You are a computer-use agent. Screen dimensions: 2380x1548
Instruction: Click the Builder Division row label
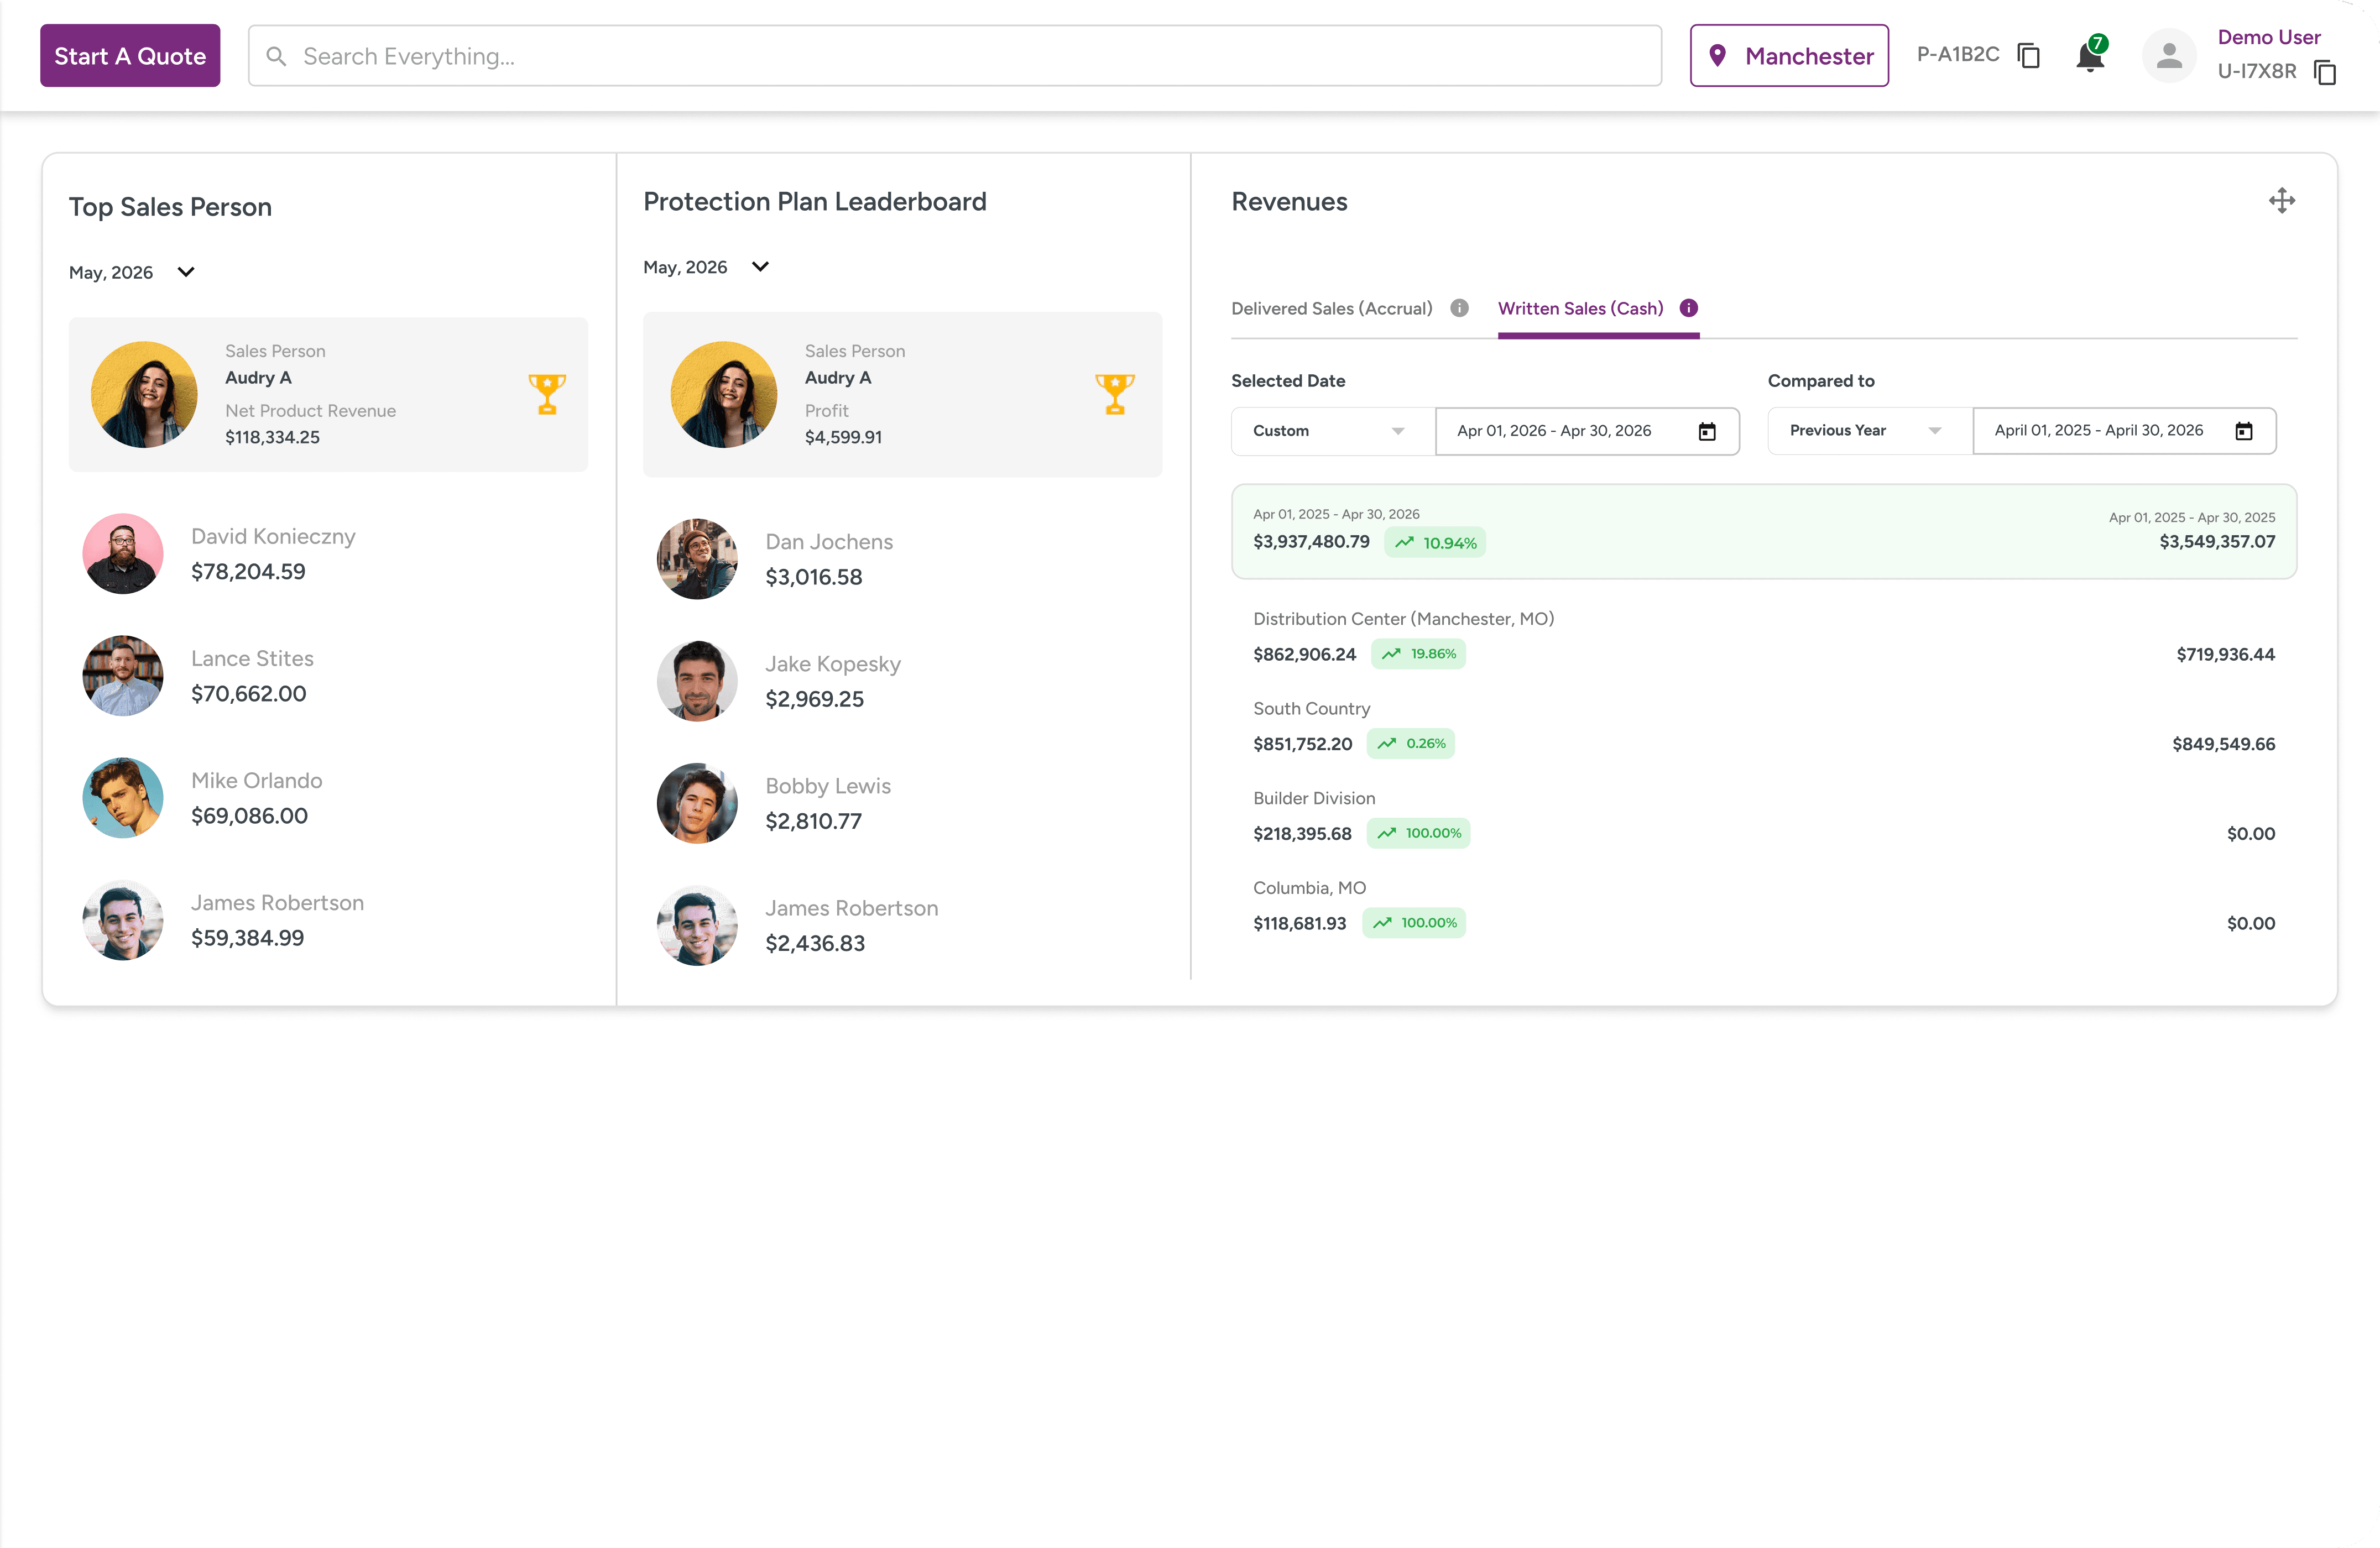[x=1313, y=798]
